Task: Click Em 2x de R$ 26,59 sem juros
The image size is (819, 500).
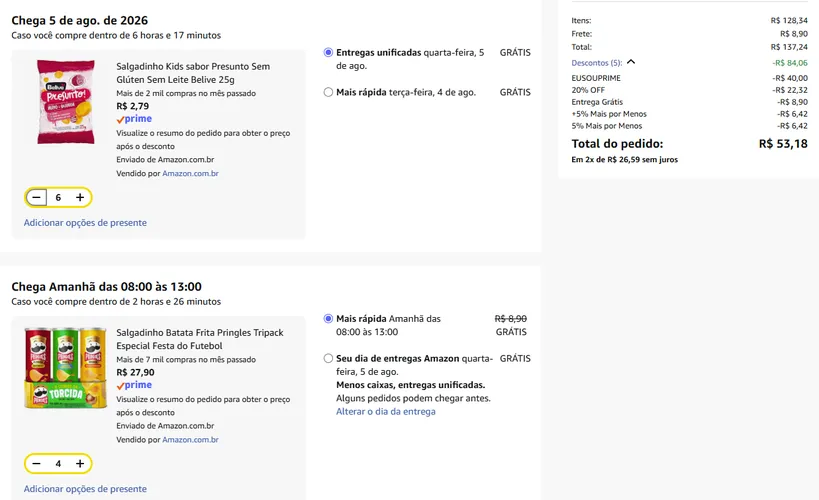Action: pyautogui.click(x=625, y=160)
